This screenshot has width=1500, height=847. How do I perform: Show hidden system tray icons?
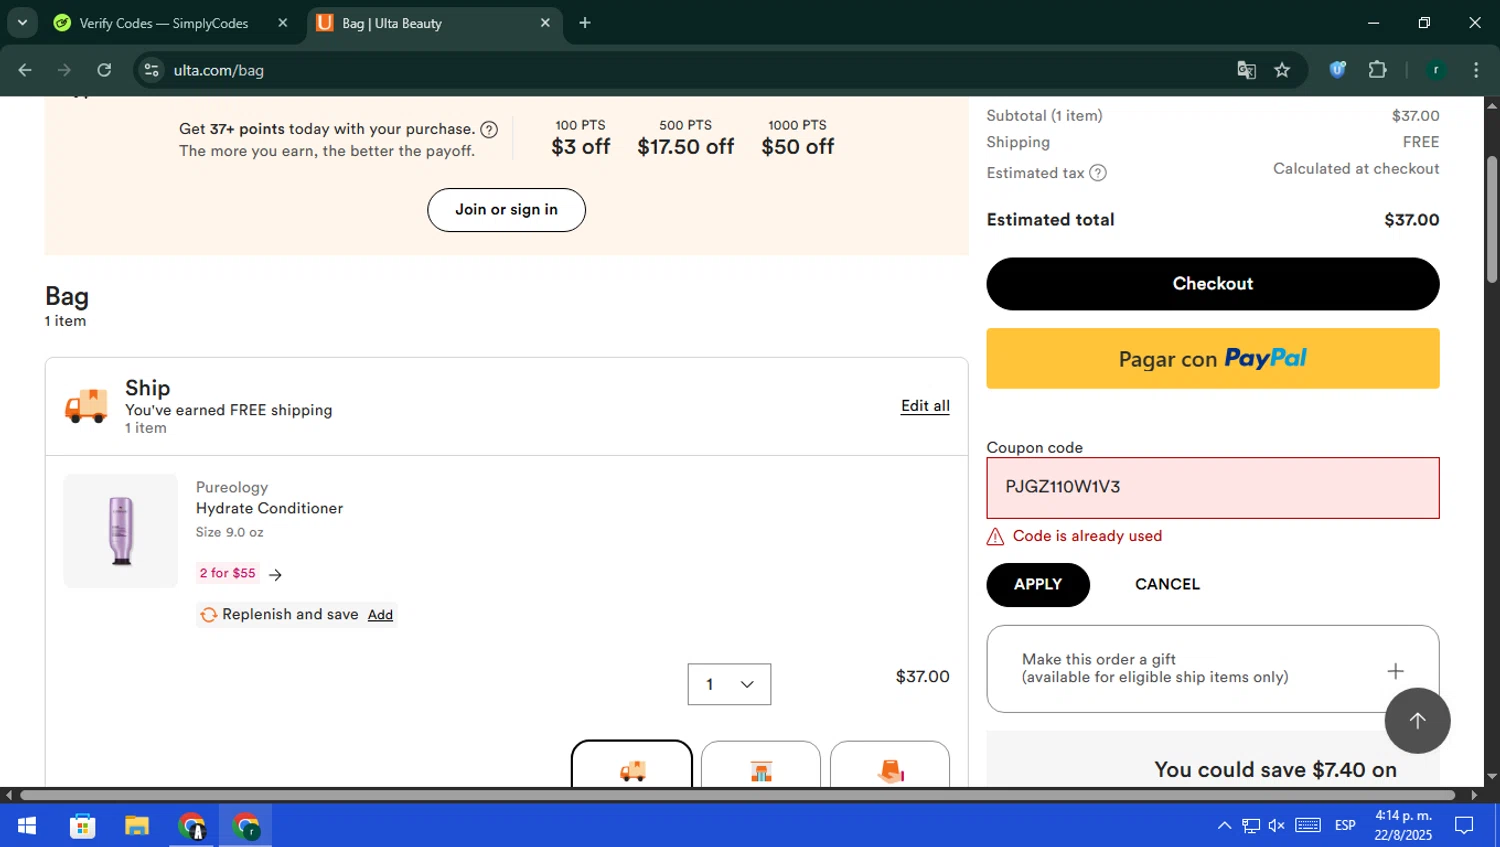tap(1224, 826)
